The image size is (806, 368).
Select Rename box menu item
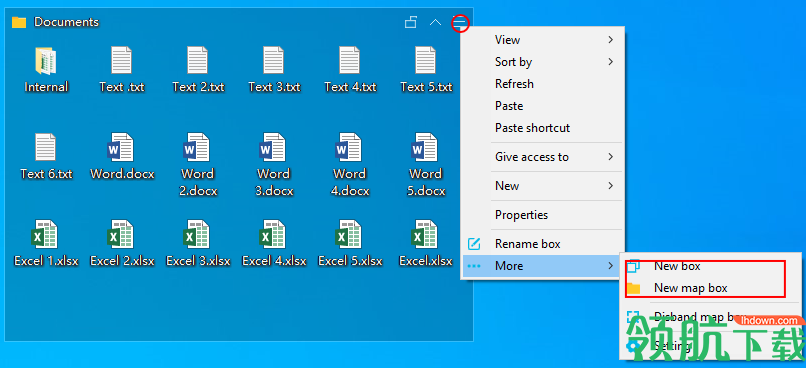(x=542, y=244)
